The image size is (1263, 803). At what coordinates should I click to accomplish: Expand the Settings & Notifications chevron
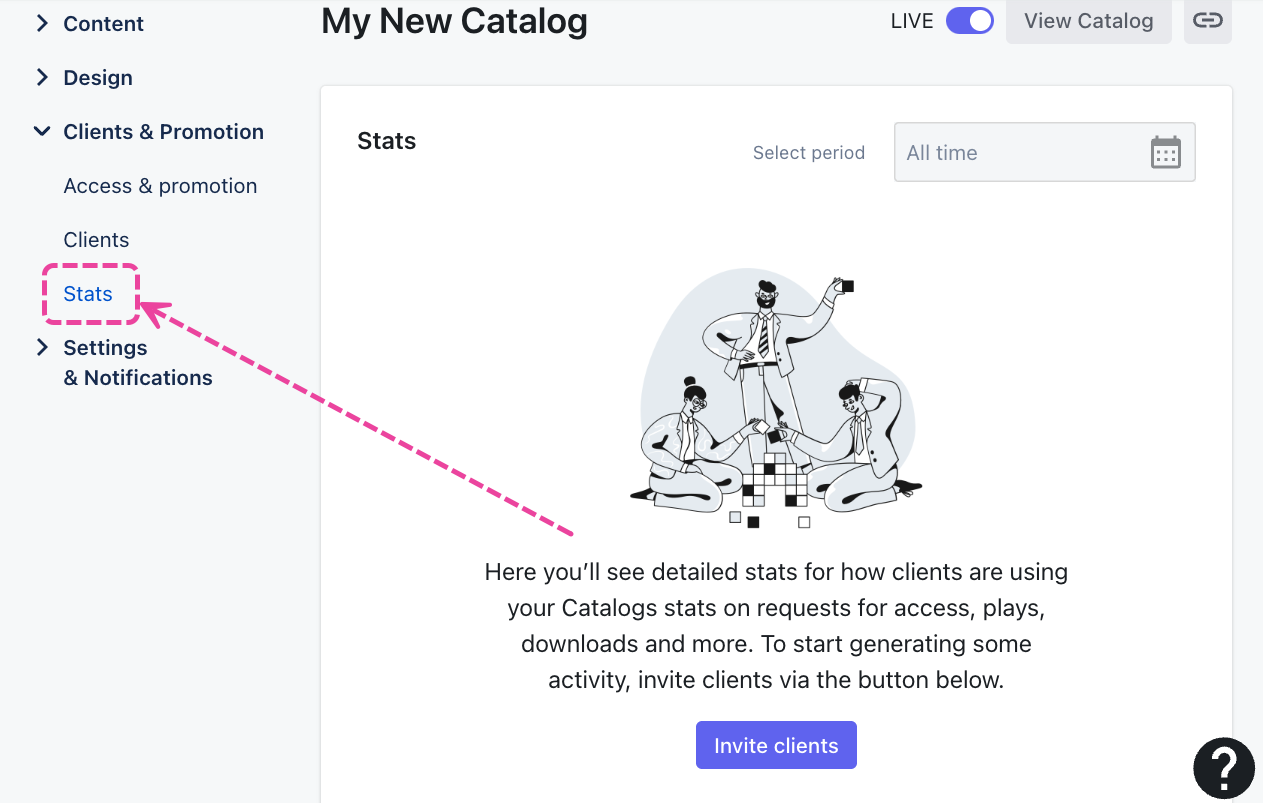[x=42, y=347]
